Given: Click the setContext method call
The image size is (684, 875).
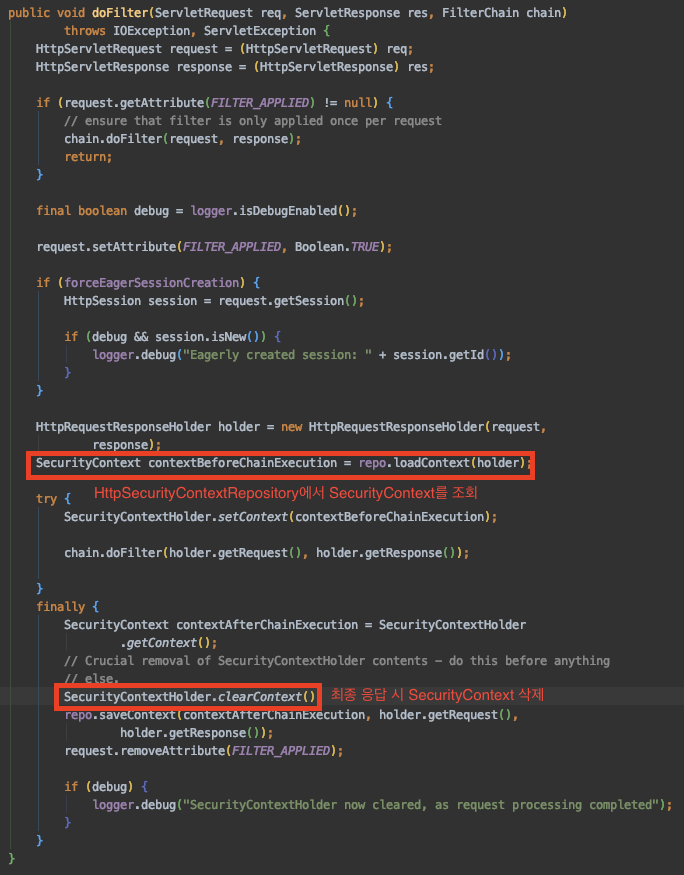Looking at the screenshot, I should click(253, 517).
